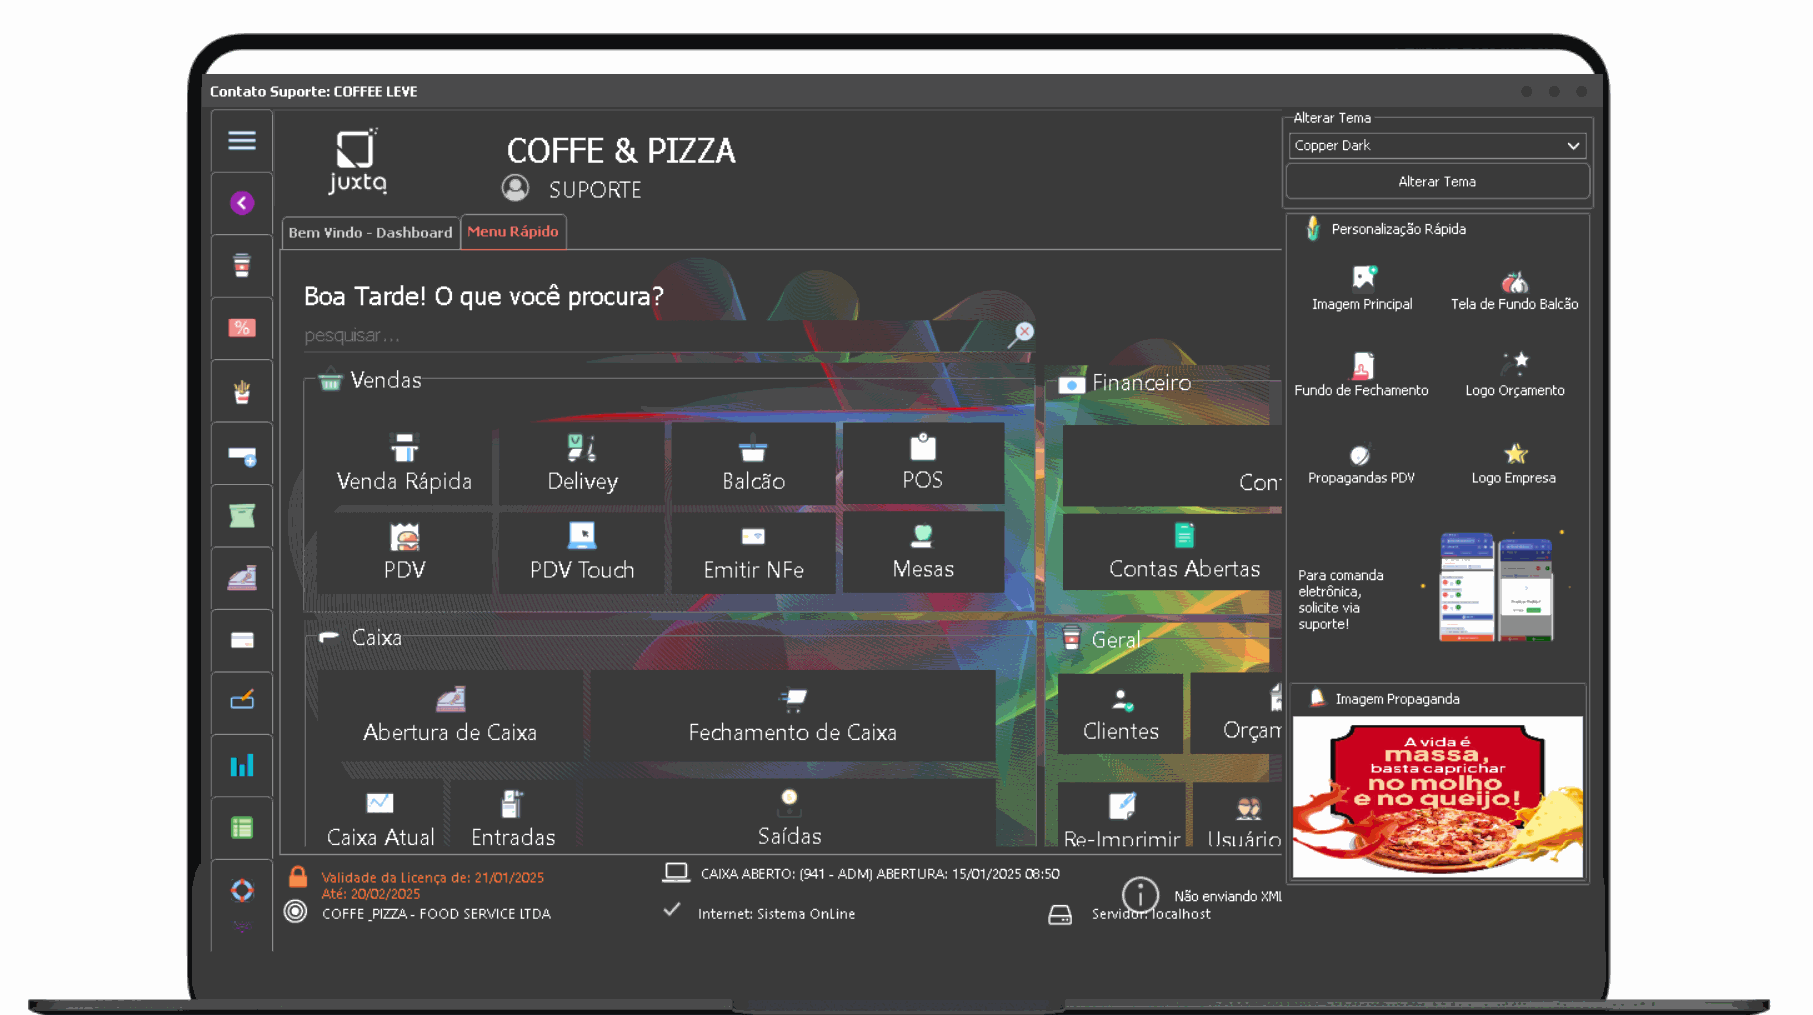The width and height of the screenshot is (1813, 1015).
Task: Expand the Copper Dark theme dropdown
Action: (1572, 146)
